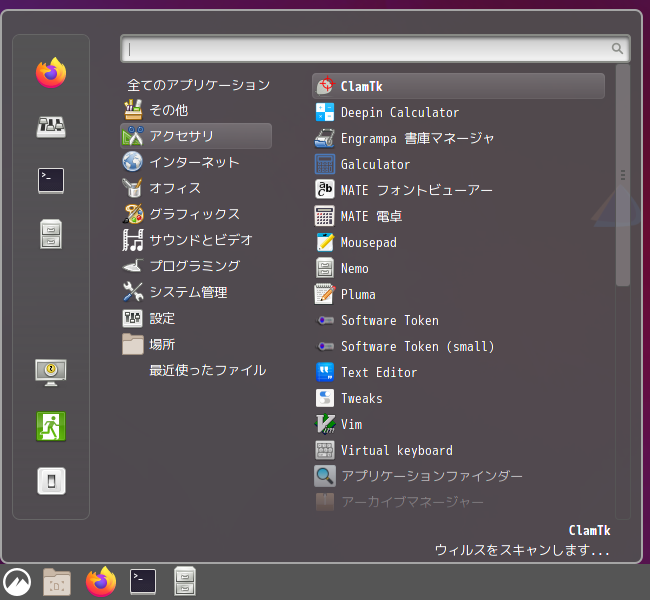The height and width of the screenshot is (600, 650).
Task: Open 場所 places category
Action: pos(196,344)
